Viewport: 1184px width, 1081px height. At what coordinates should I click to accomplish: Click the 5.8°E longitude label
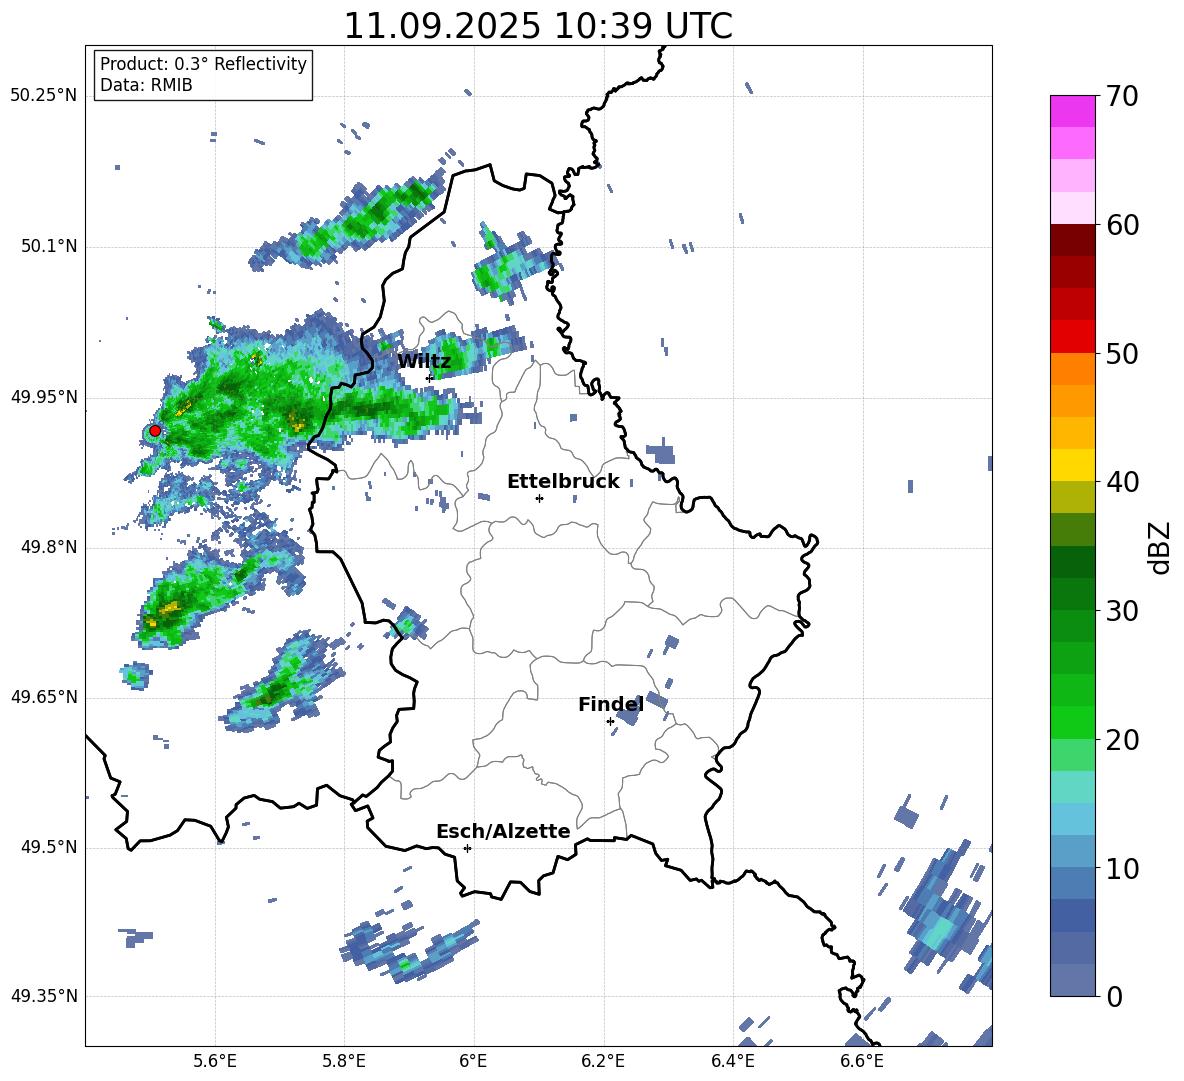click(344, 1061)
